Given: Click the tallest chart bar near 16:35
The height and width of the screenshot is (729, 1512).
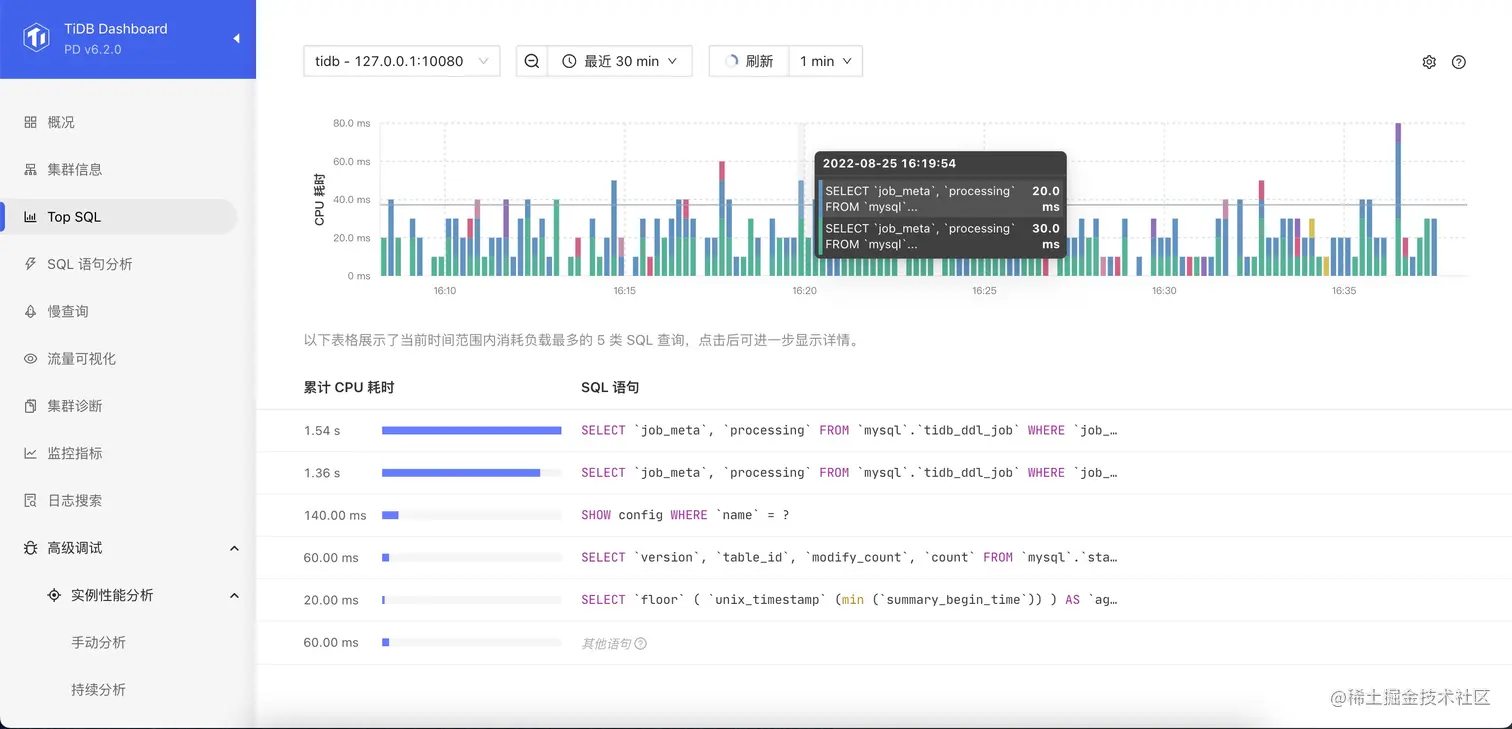Looking at the screenshot, I should pos(1398,199).
